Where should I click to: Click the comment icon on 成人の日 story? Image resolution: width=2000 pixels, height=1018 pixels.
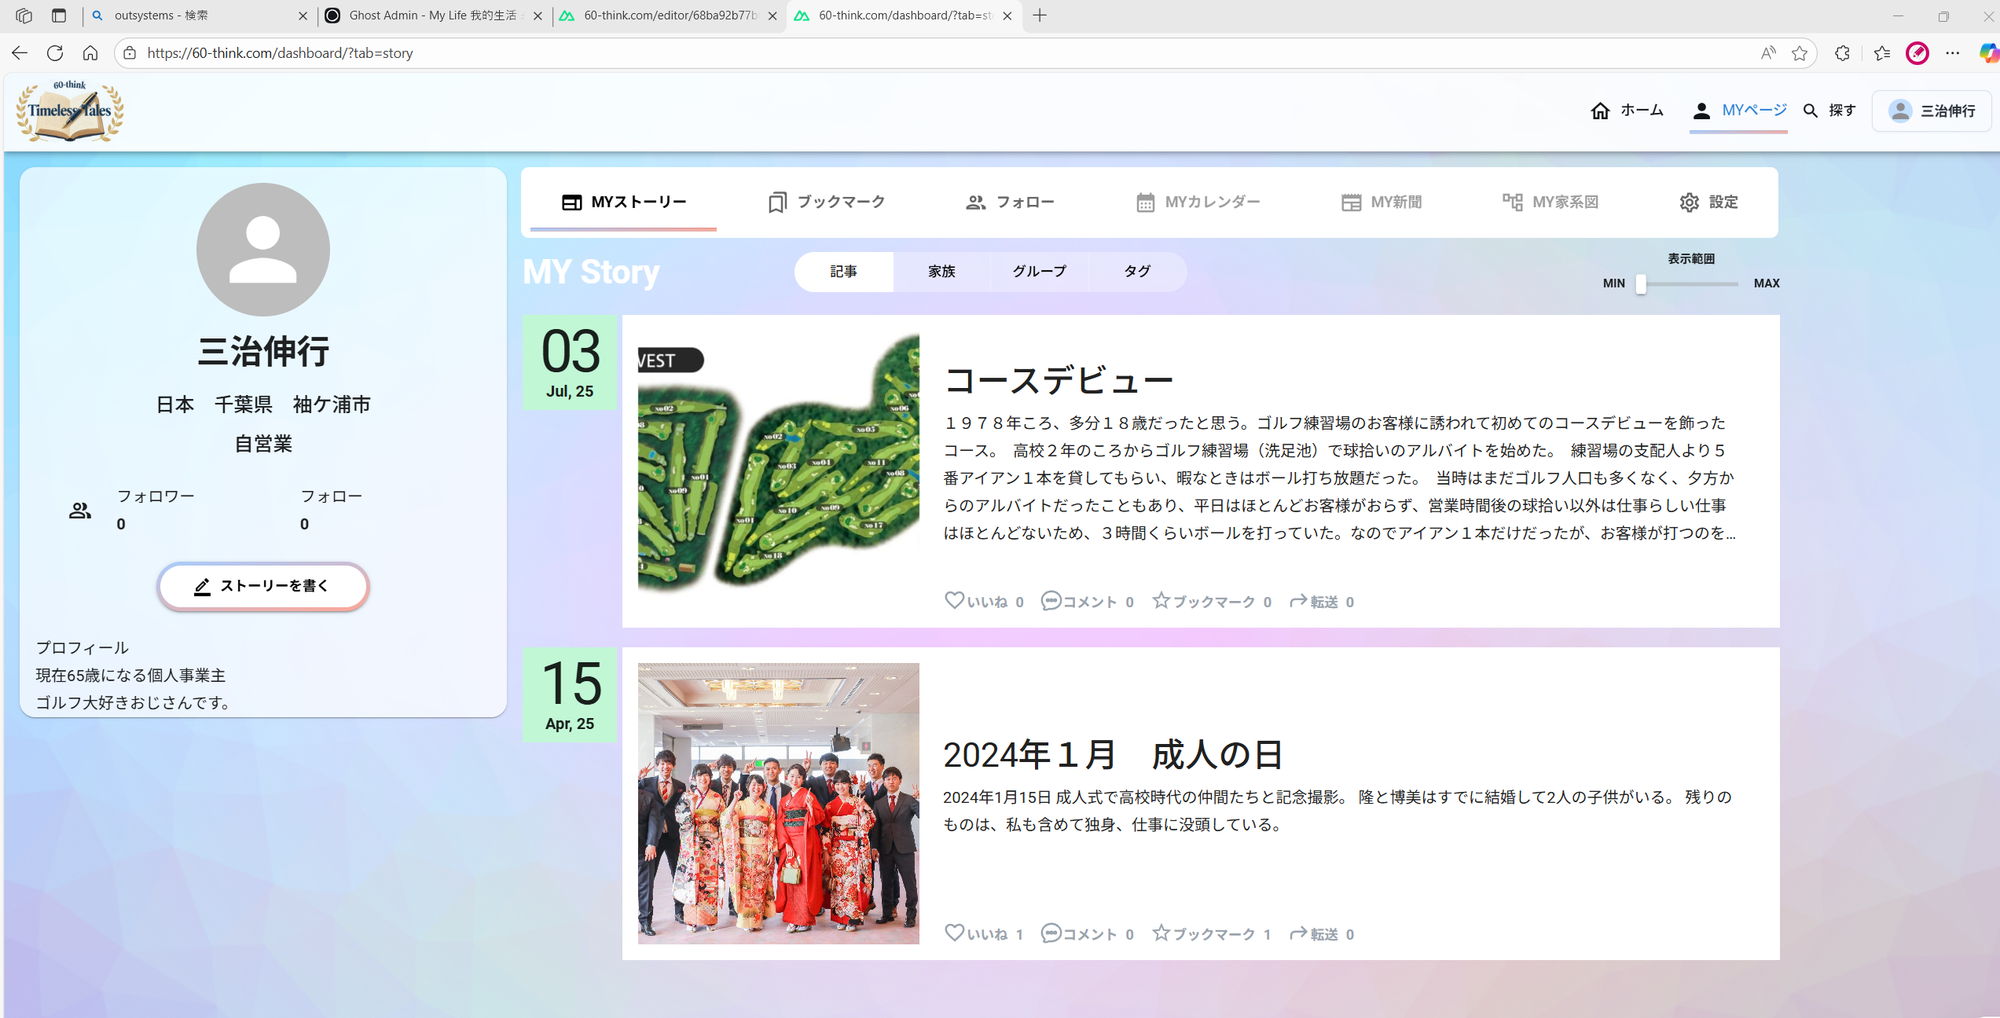(x=1050, y=933)
